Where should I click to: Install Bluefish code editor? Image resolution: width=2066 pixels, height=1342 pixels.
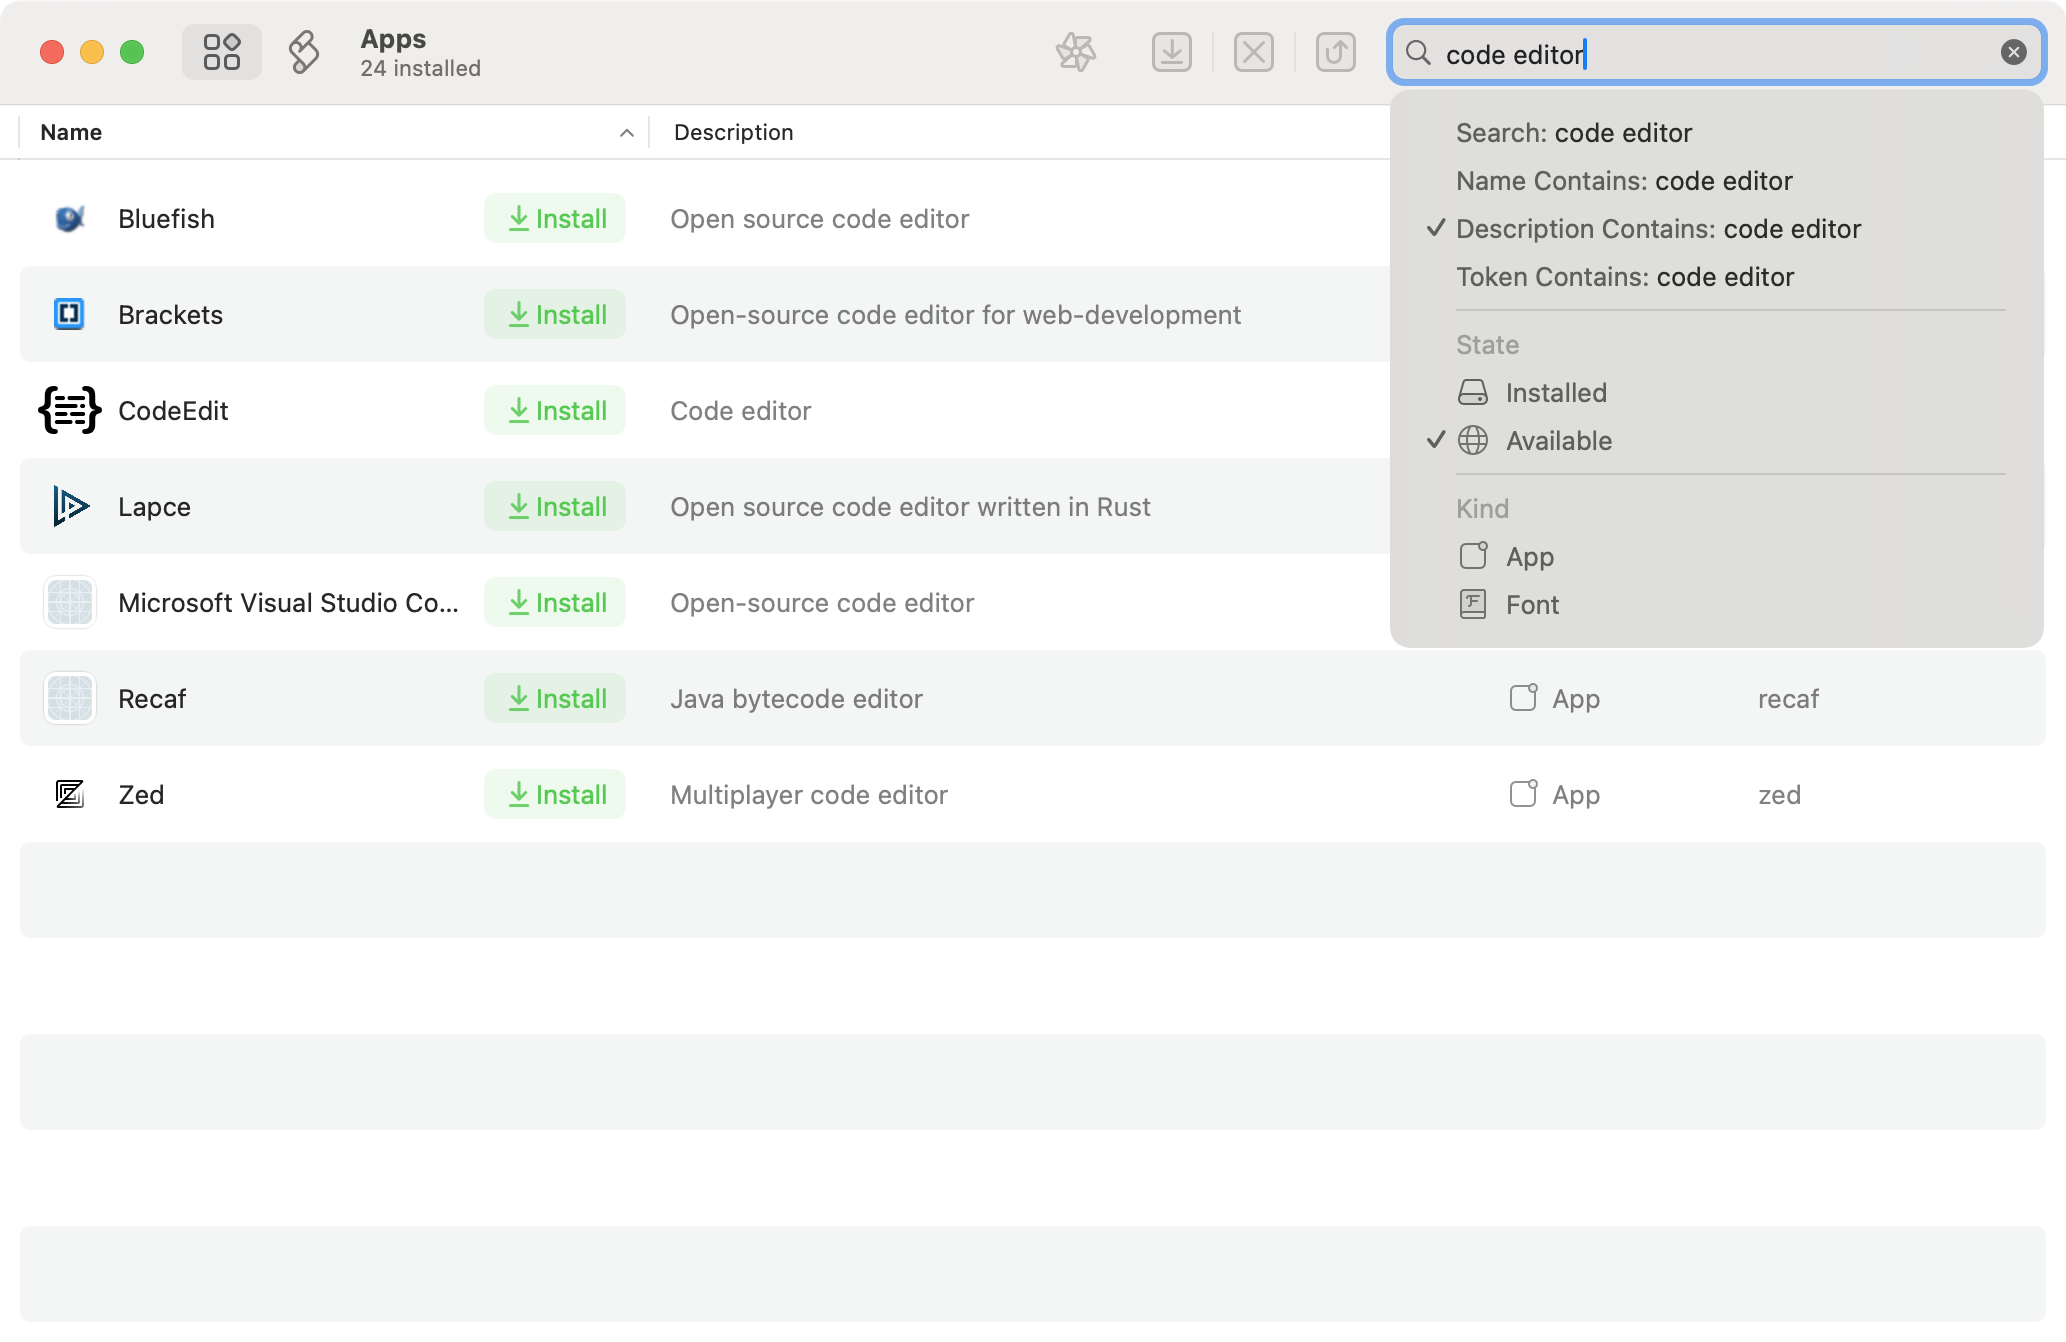pyautogui.click(x=555, y=219)
